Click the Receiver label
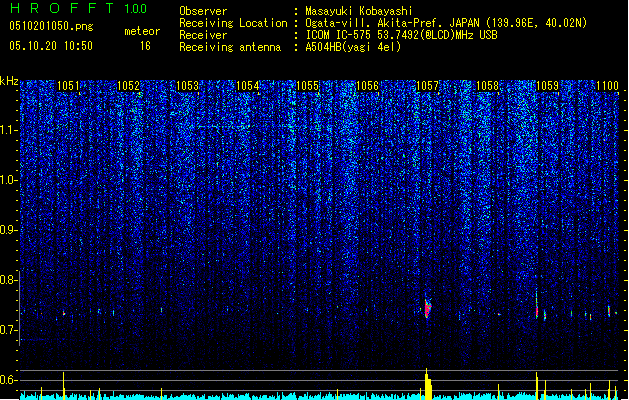This screenshot has height=400, width=629. [203, 35]
